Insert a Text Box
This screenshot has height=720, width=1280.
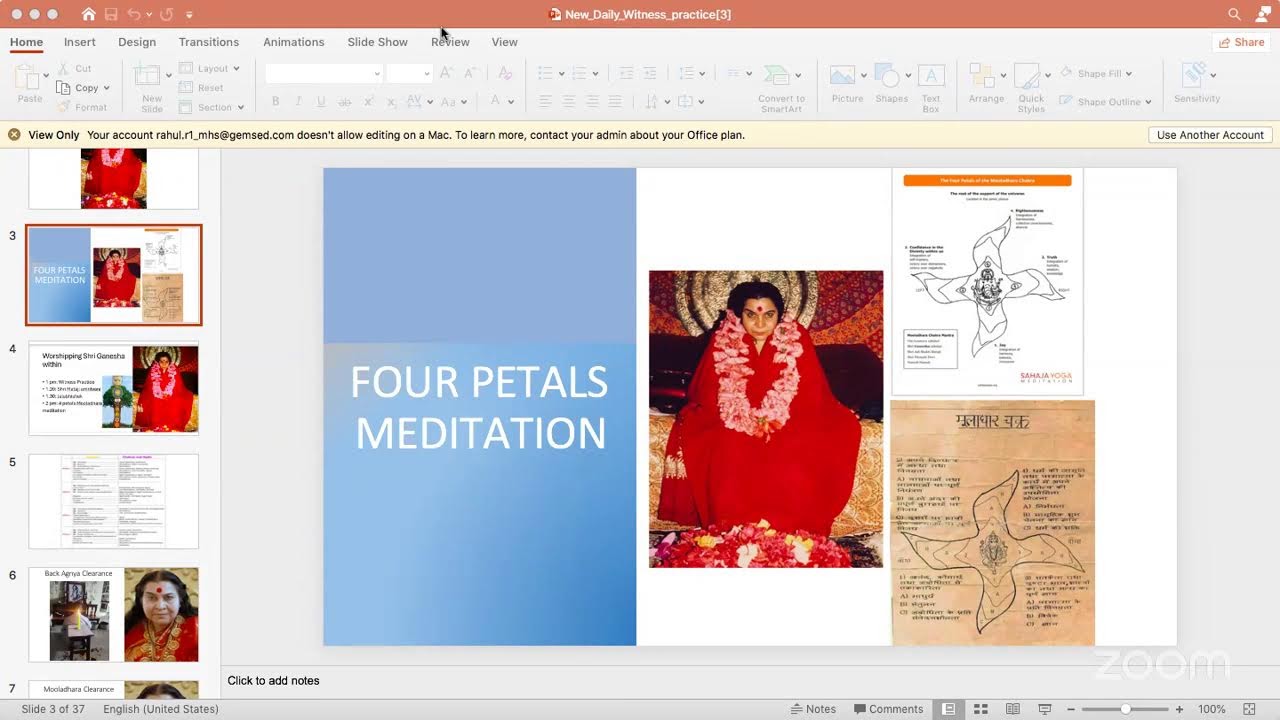coord(931,88)
